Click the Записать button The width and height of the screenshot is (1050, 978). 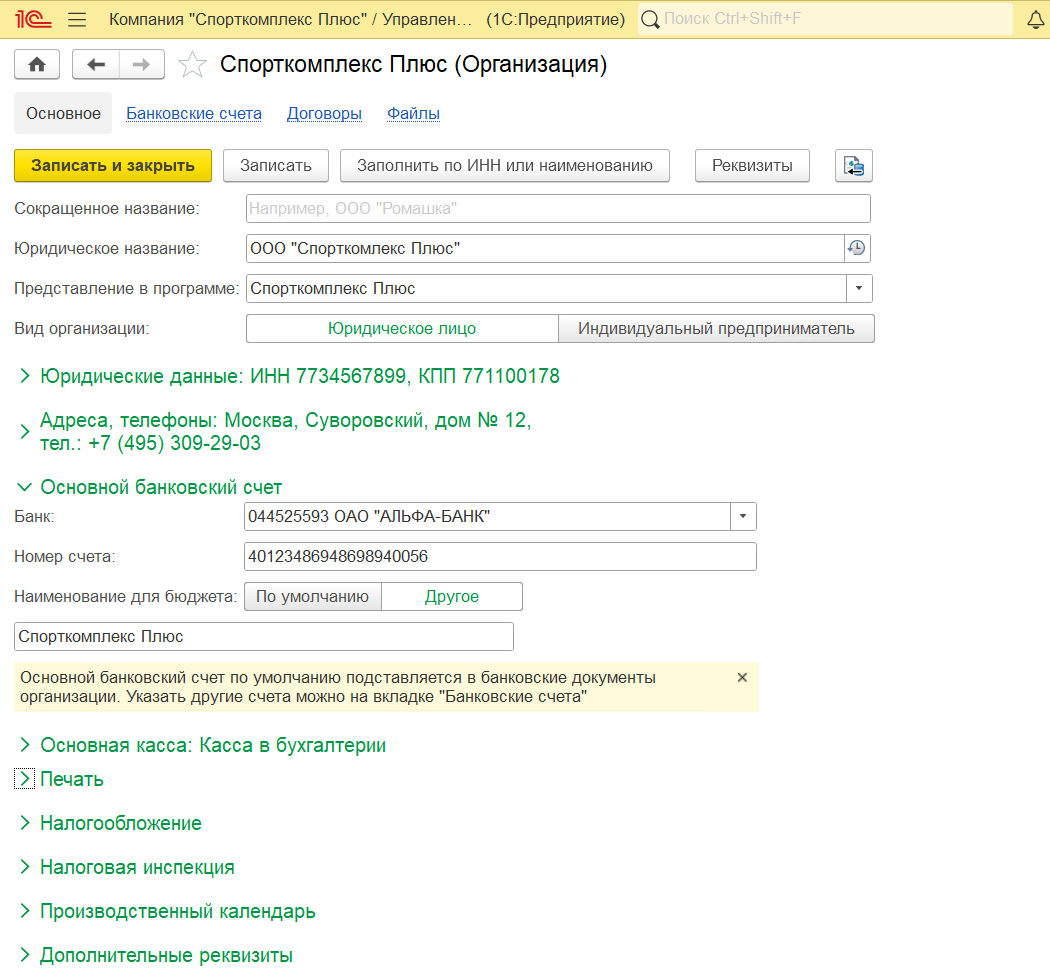point(276,165)
